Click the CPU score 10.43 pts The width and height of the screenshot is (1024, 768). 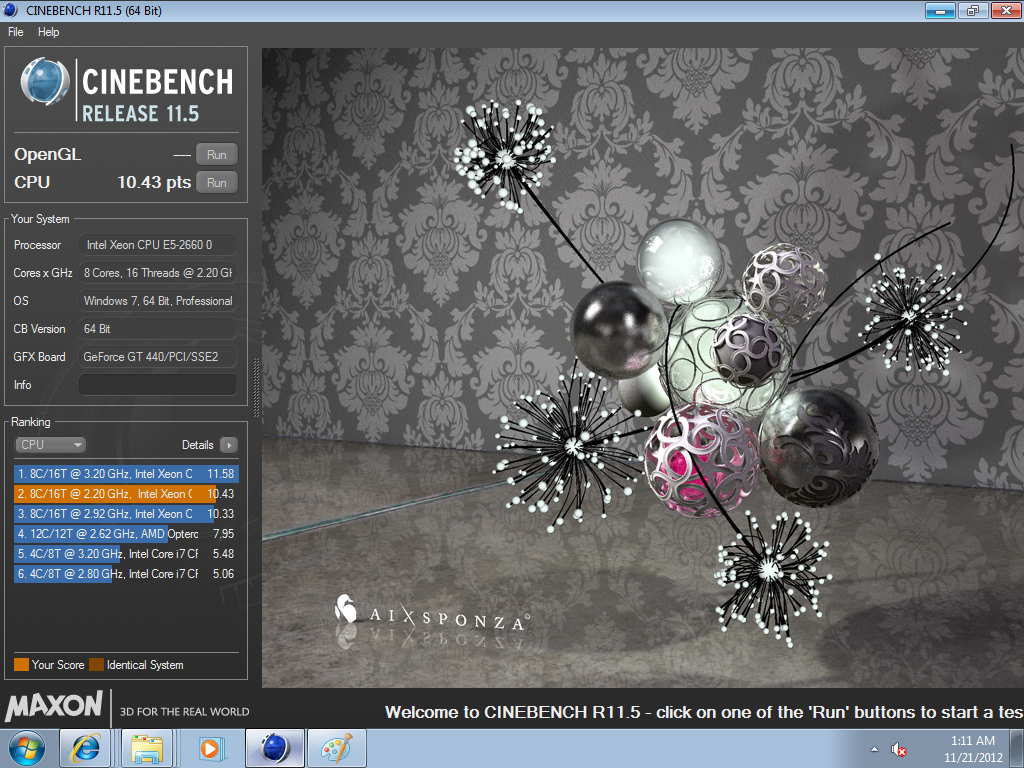click(x=154, y=182)
